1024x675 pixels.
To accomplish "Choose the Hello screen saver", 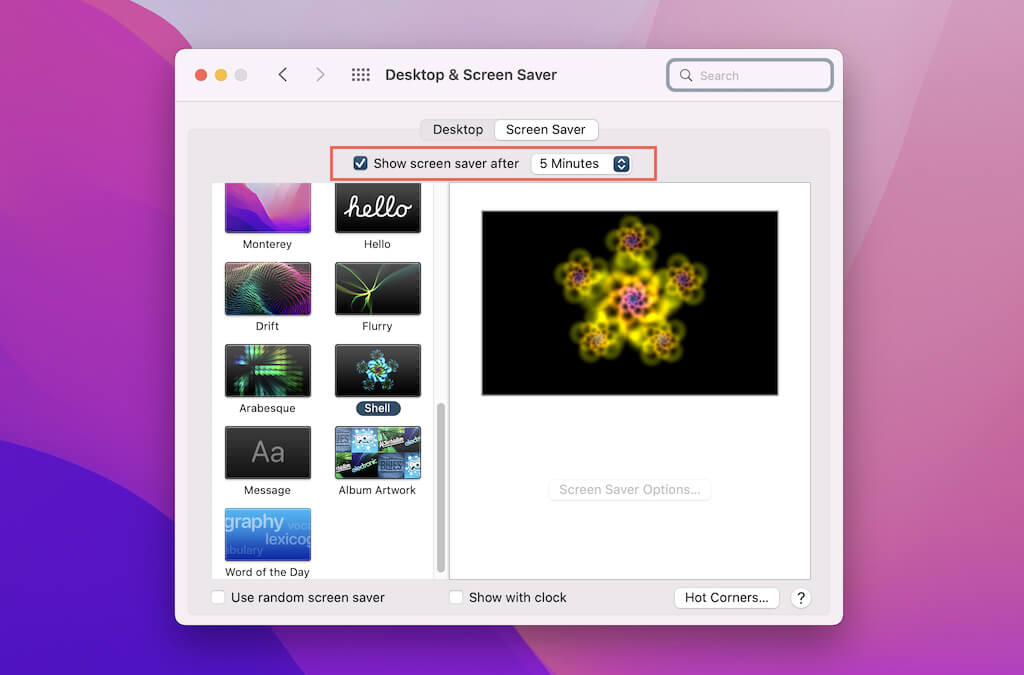I will click(377, 208).
